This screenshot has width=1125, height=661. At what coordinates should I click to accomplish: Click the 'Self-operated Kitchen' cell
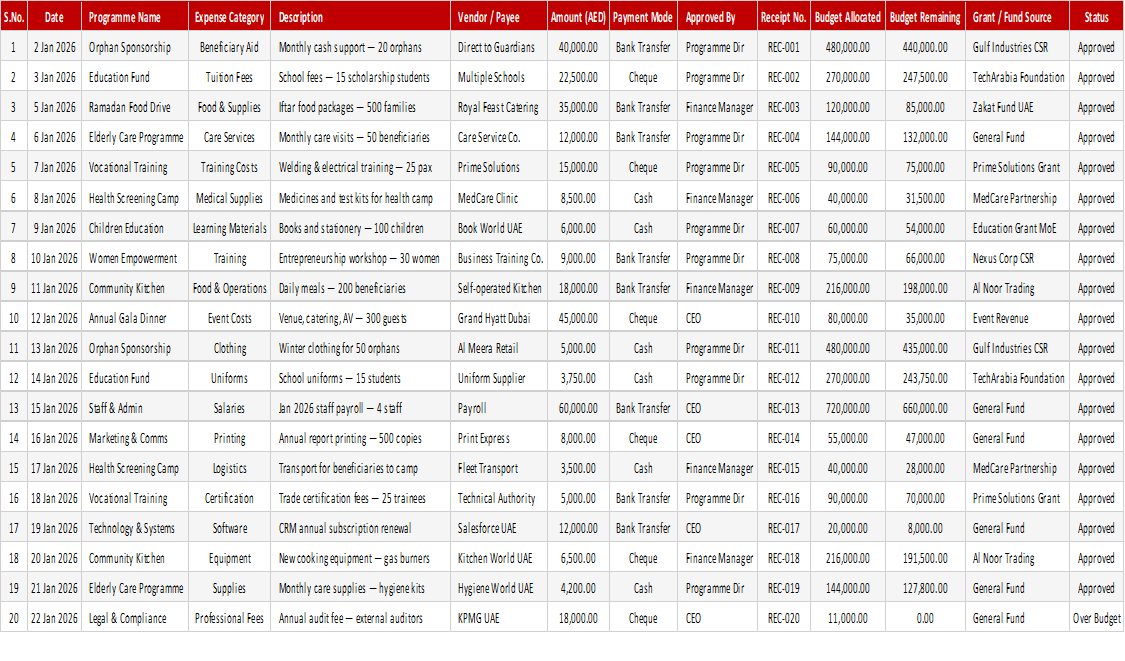pos(499,289)
